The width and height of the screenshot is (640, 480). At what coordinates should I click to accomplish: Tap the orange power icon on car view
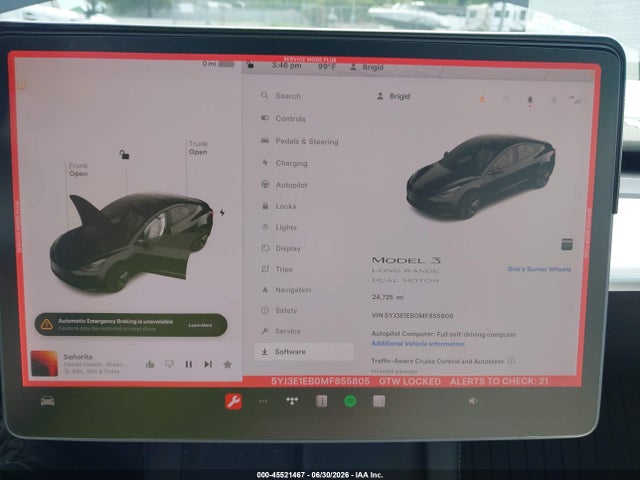coord(22,85)
